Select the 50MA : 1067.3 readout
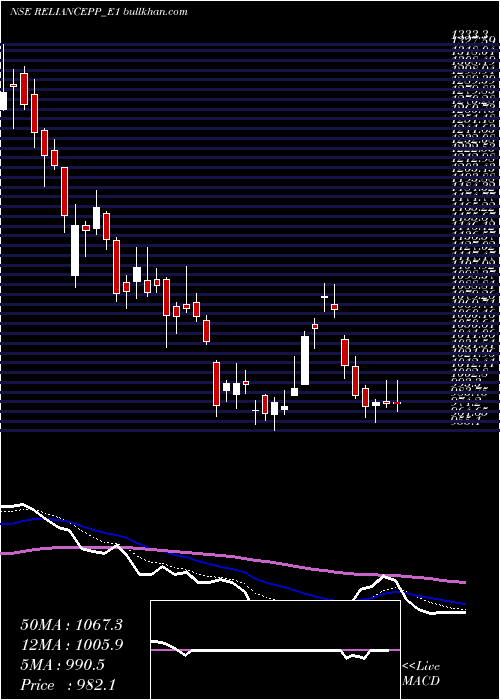The image size is (500, 700). point(71,625)
